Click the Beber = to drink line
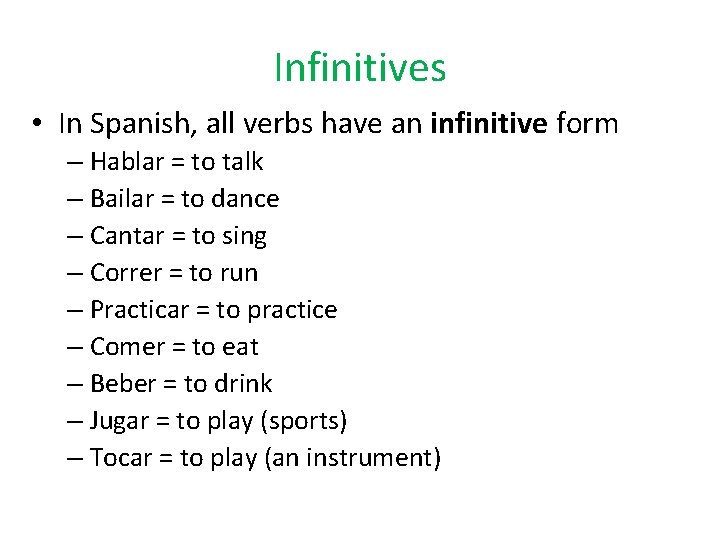This screenshot has height=540, width=720. [x=180, y=384]
